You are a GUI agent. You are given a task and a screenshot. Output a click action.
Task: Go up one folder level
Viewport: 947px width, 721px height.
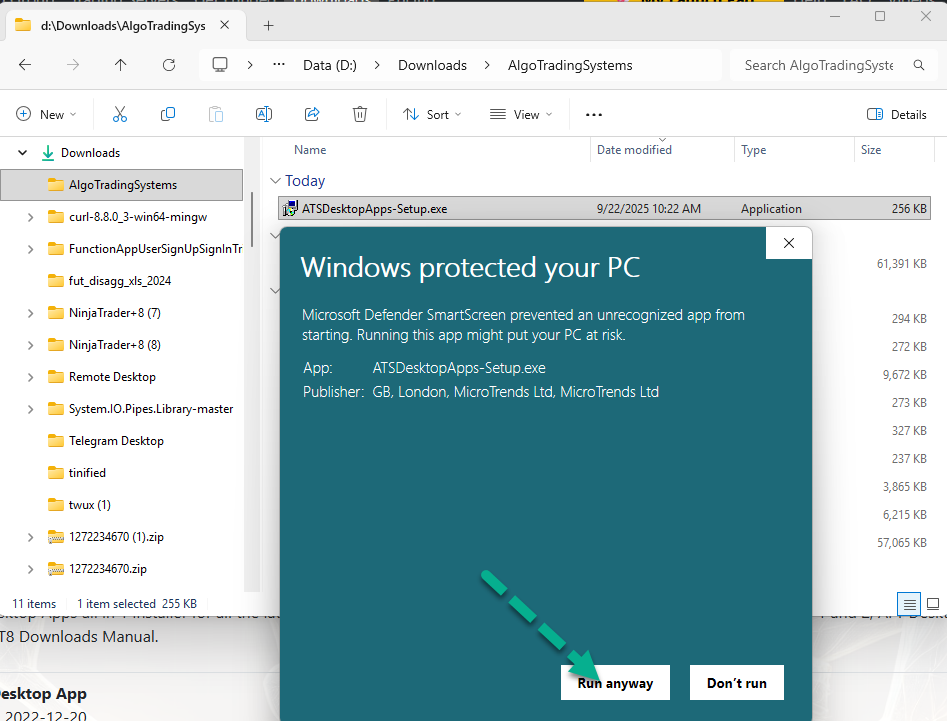click(121, 65)
